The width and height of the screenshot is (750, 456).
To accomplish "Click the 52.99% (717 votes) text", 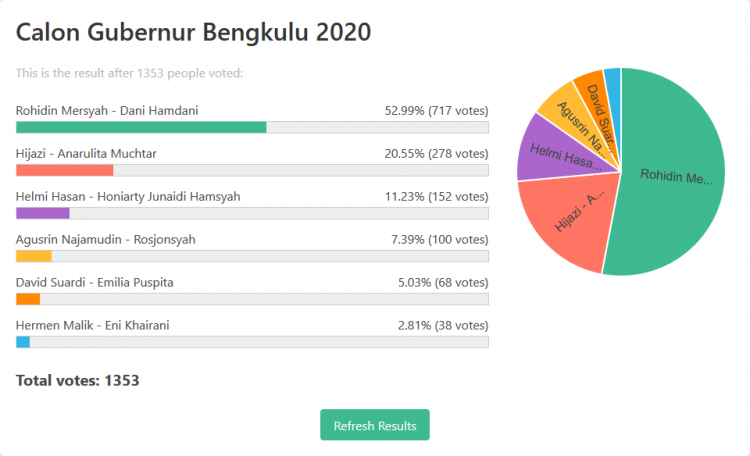I will coord(436,111).
